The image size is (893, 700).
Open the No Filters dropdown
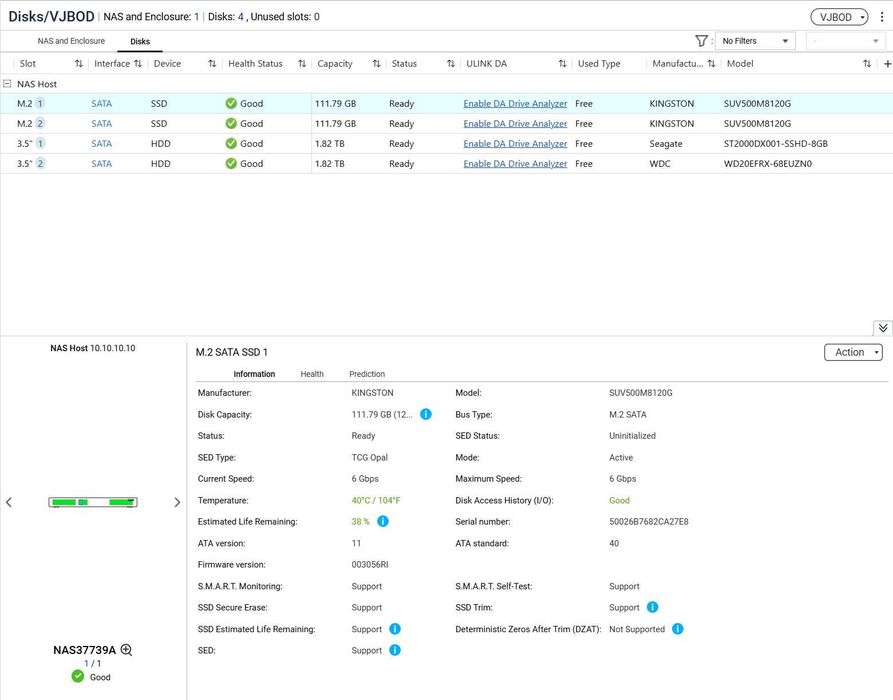click(755, 41)
